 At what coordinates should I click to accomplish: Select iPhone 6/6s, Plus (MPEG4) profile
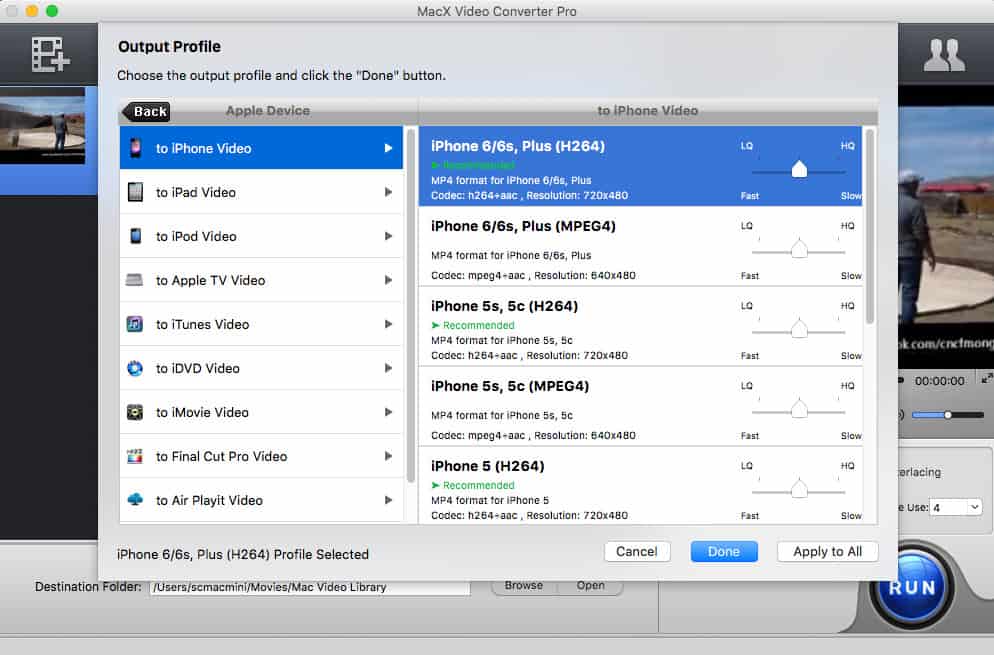point(640,246)
